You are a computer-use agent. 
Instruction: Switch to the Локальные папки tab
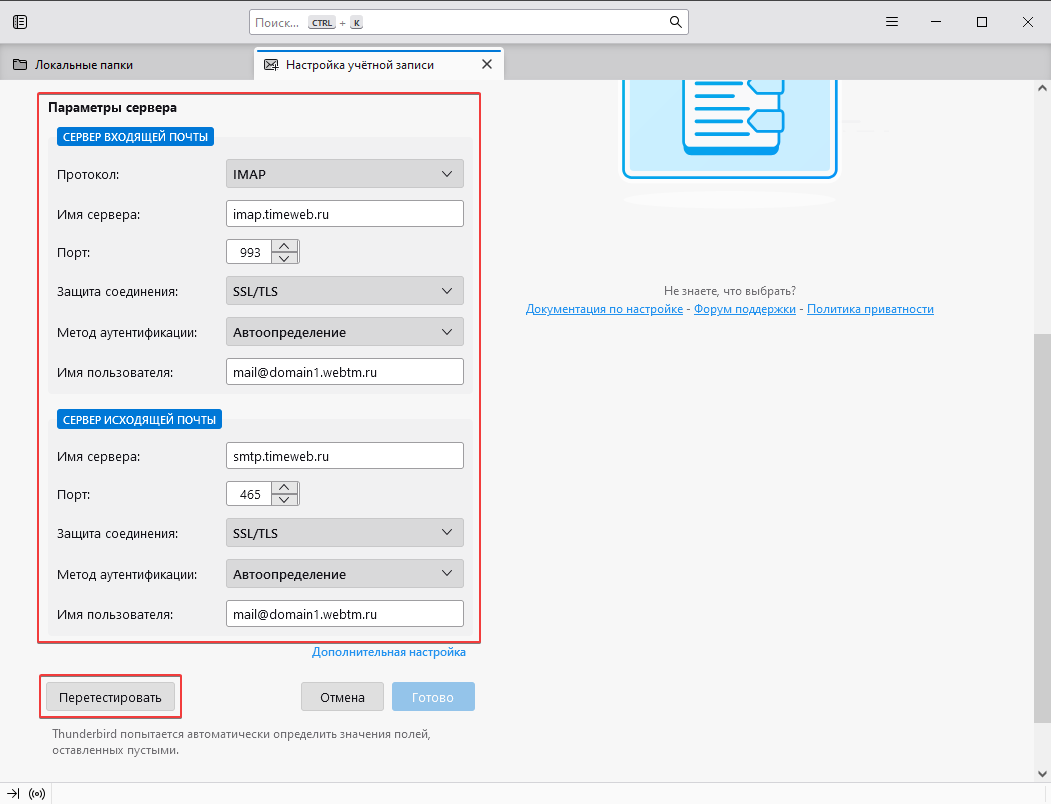127,65
